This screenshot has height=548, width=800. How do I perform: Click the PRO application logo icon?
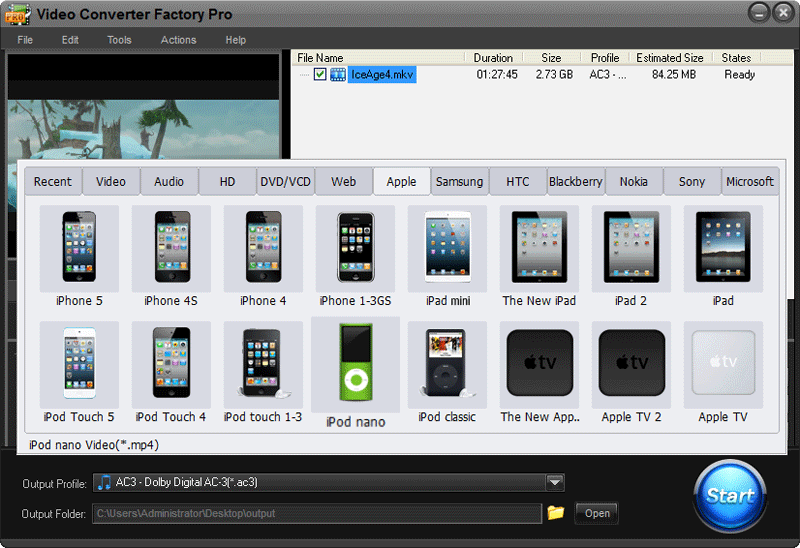(x=16, y=14)
